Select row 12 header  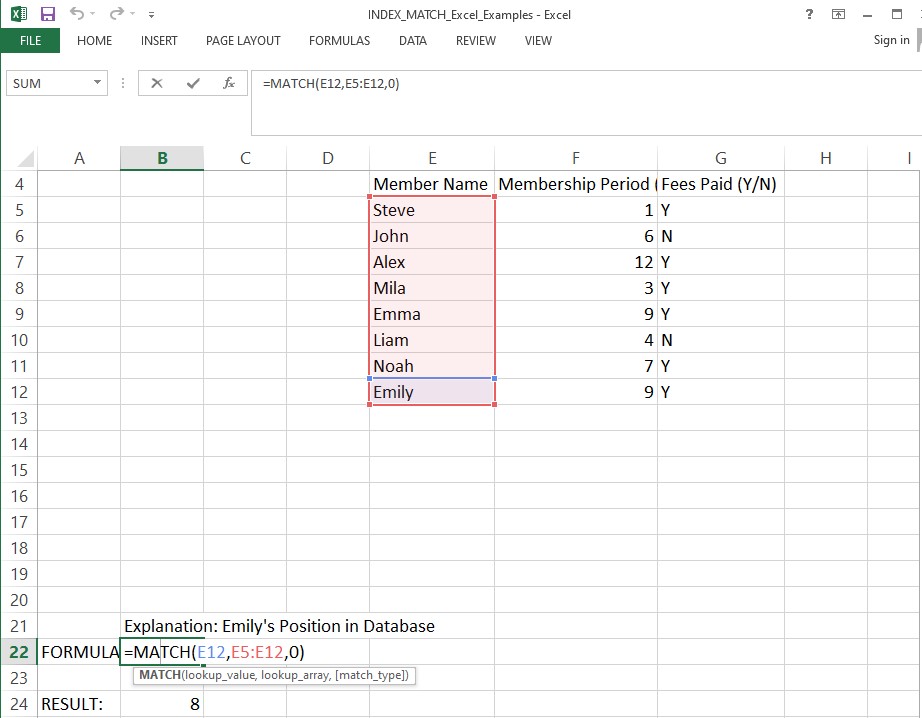point(20,392)
